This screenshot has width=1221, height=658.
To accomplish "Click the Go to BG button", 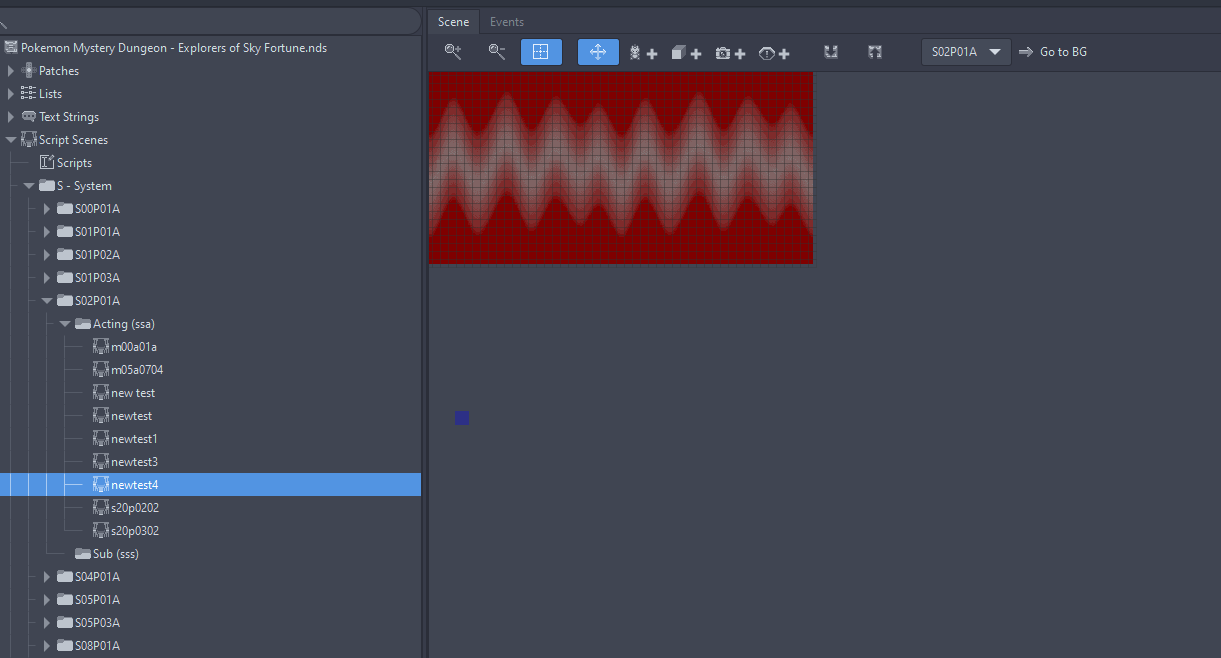I will click(1053, 52).
